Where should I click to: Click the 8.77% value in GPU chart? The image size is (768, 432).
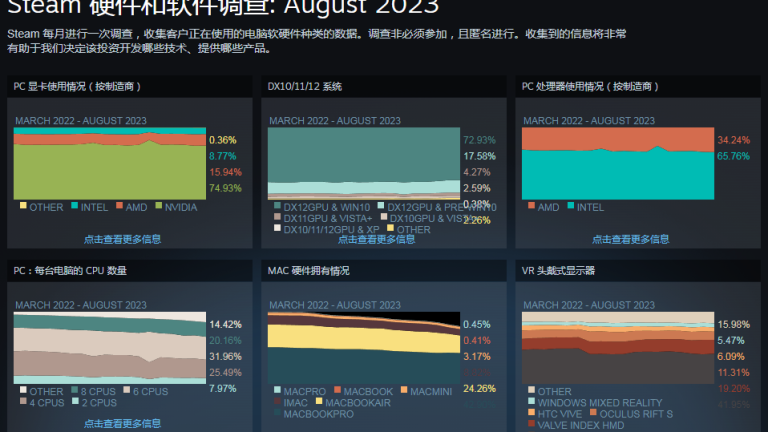[223, 156]
